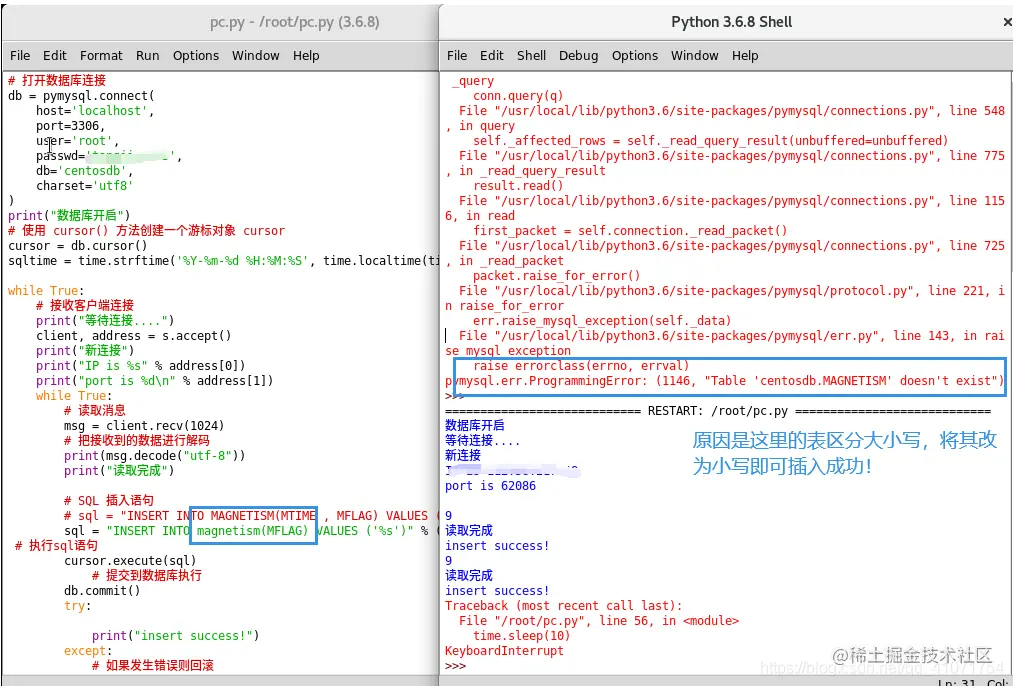1013x686 pixels.
Task: Click the 'db='centosdb'' line in editor
Action: coord(85,171)
